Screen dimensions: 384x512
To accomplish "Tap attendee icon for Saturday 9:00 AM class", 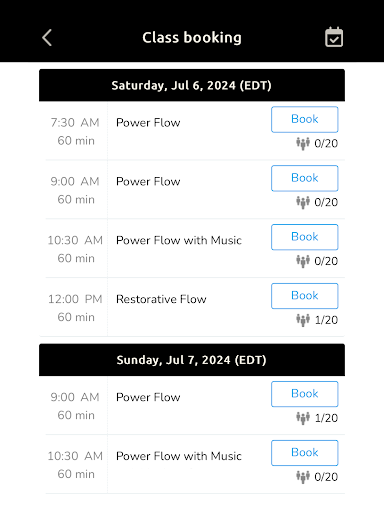I will [303, 202].
